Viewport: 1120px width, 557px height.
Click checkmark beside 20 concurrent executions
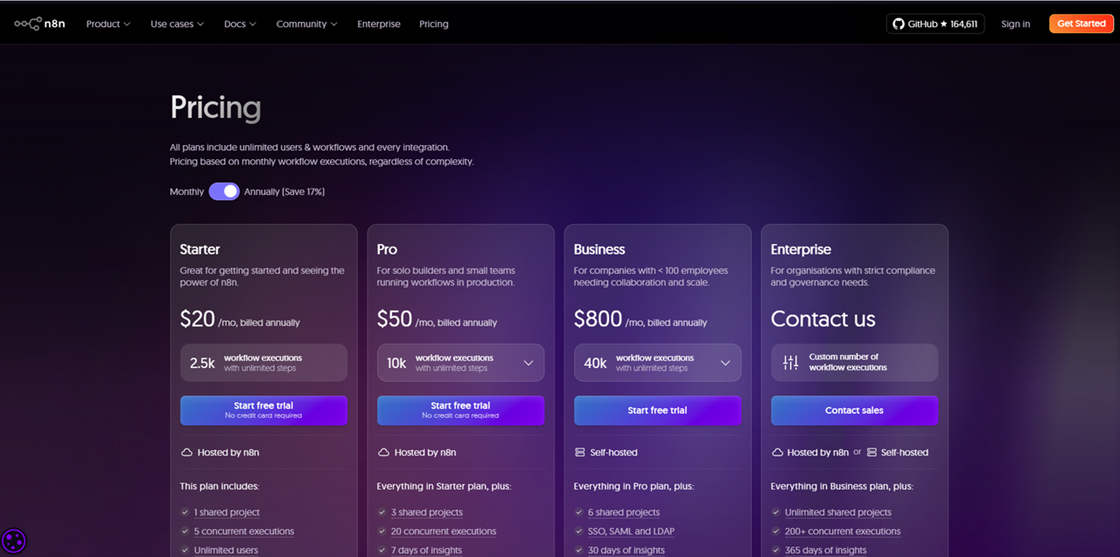[x=382, y=531]
